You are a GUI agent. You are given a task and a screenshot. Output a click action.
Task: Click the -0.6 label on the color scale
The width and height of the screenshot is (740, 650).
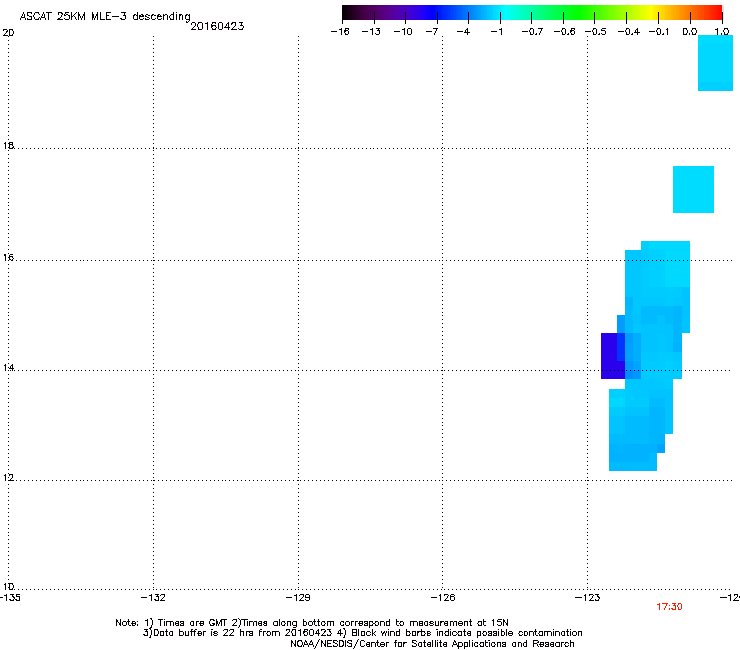564,32
